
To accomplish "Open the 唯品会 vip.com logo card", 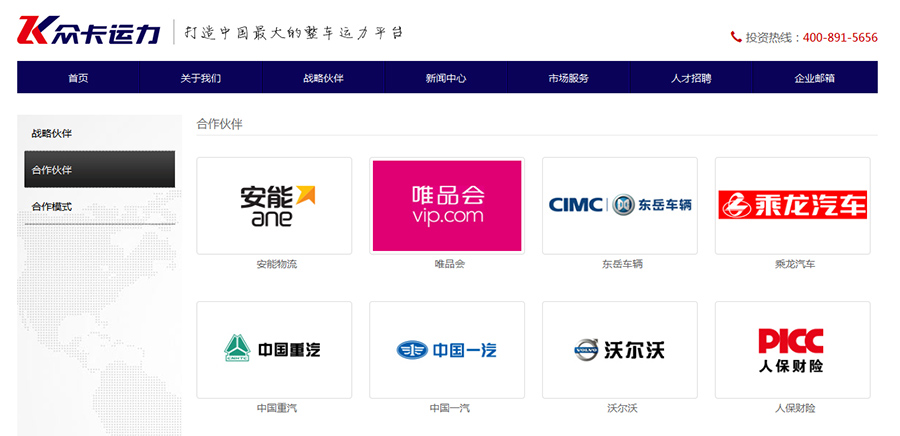I will click(447, 205).
